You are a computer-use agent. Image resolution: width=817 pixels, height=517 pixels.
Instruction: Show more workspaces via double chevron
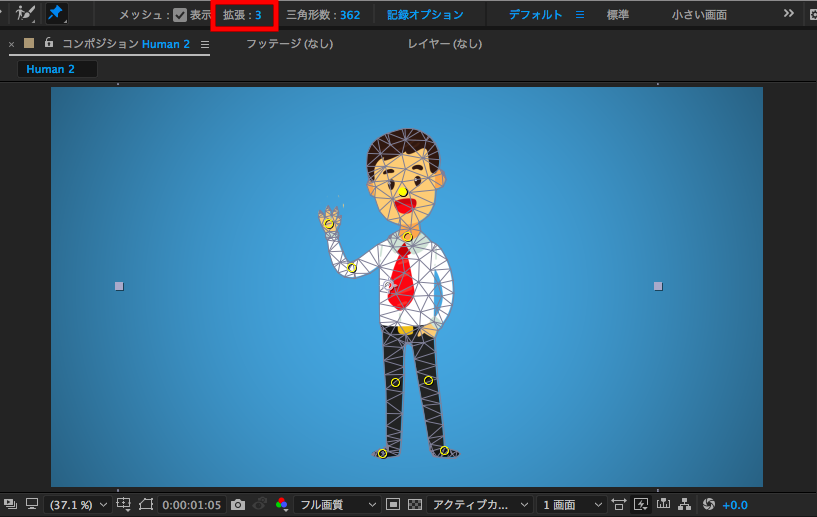pyautogui.click(x=788, y=14)
